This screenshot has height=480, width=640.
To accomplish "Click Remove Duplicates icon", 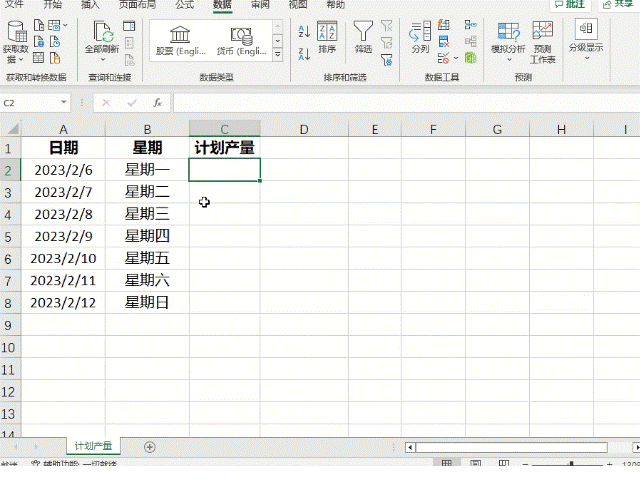I will 444,41.
